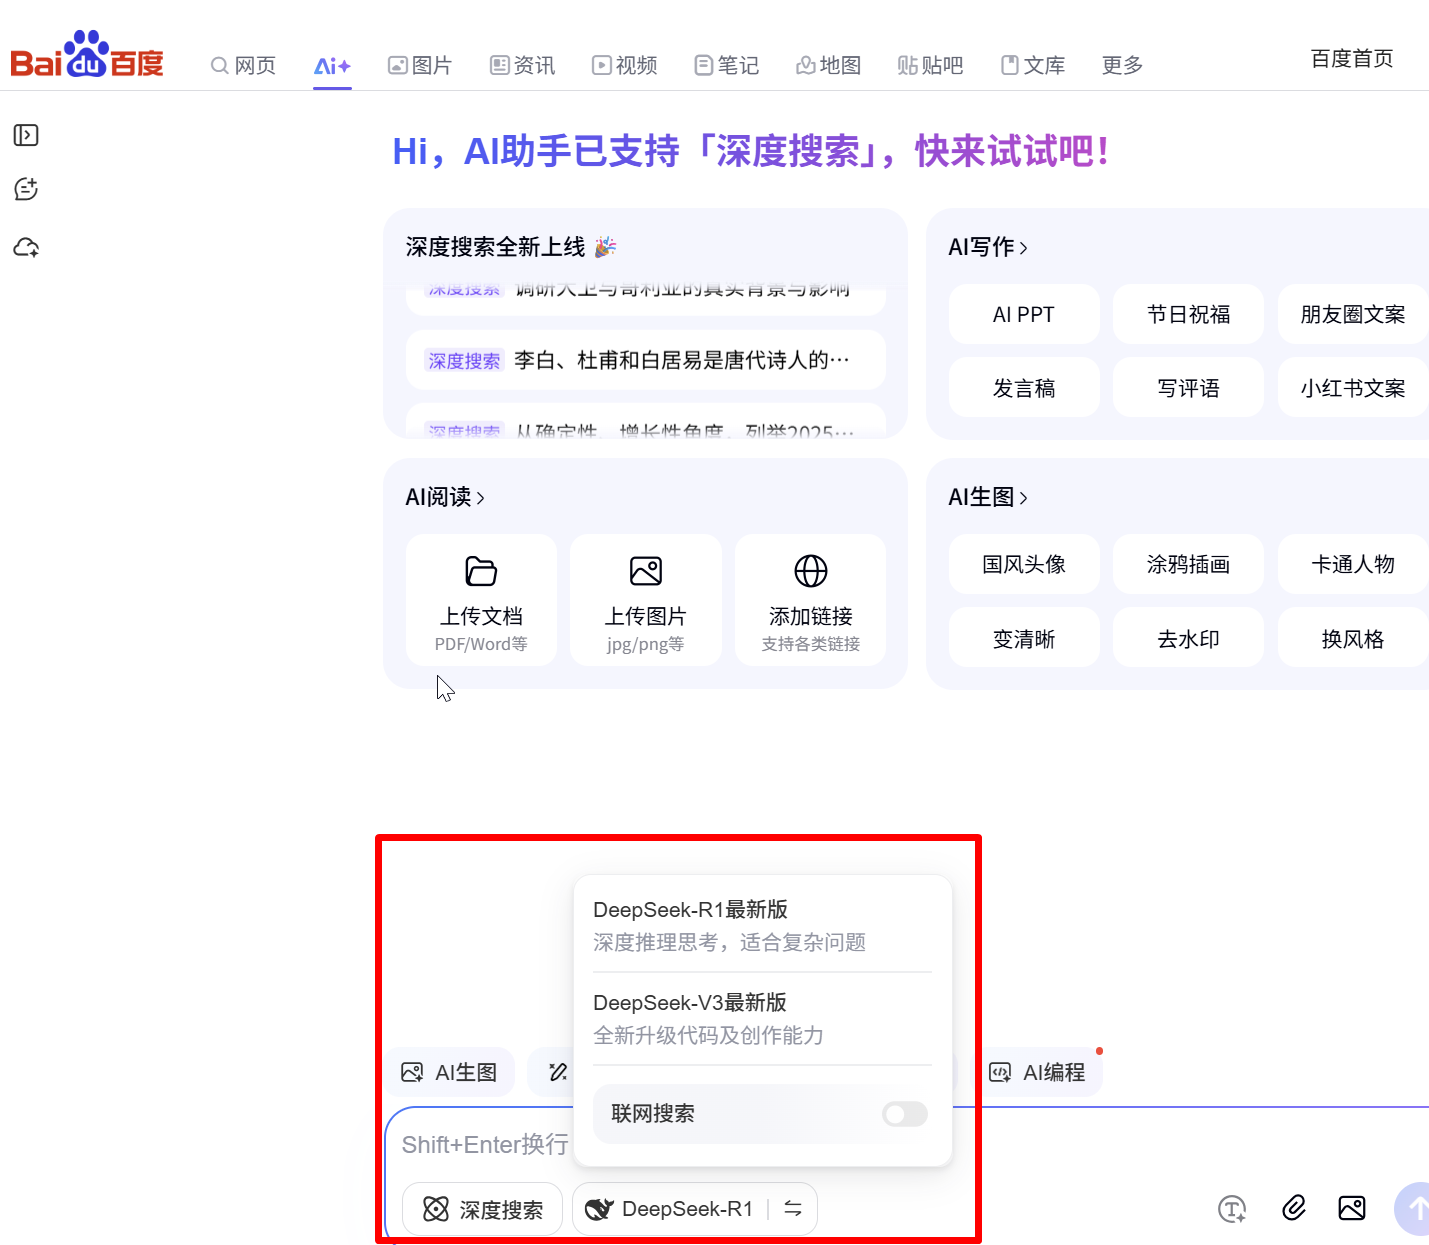
Task: Enable the 联网搜索 toggle switch
Action: pos(905,1114)
